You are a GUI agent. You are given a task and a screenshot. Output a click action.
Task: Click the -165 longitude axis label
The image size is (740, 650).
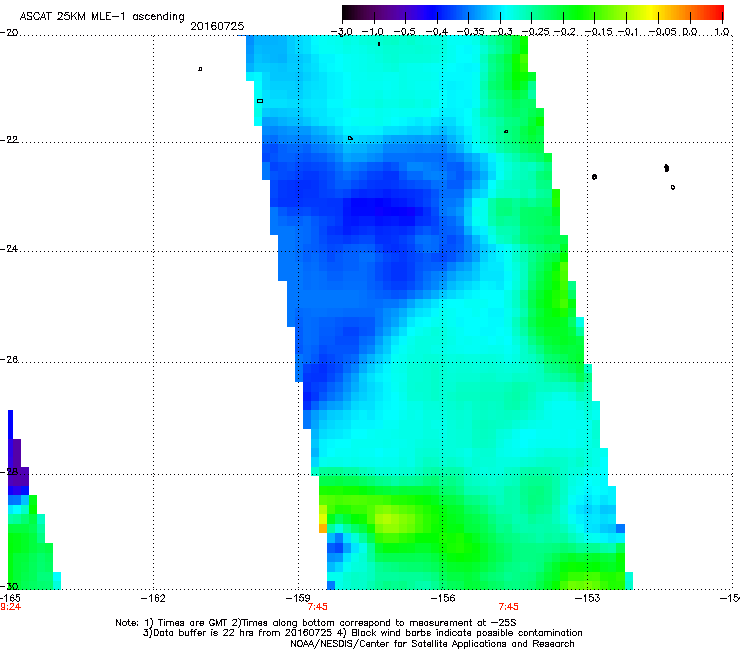coord(10,598)
